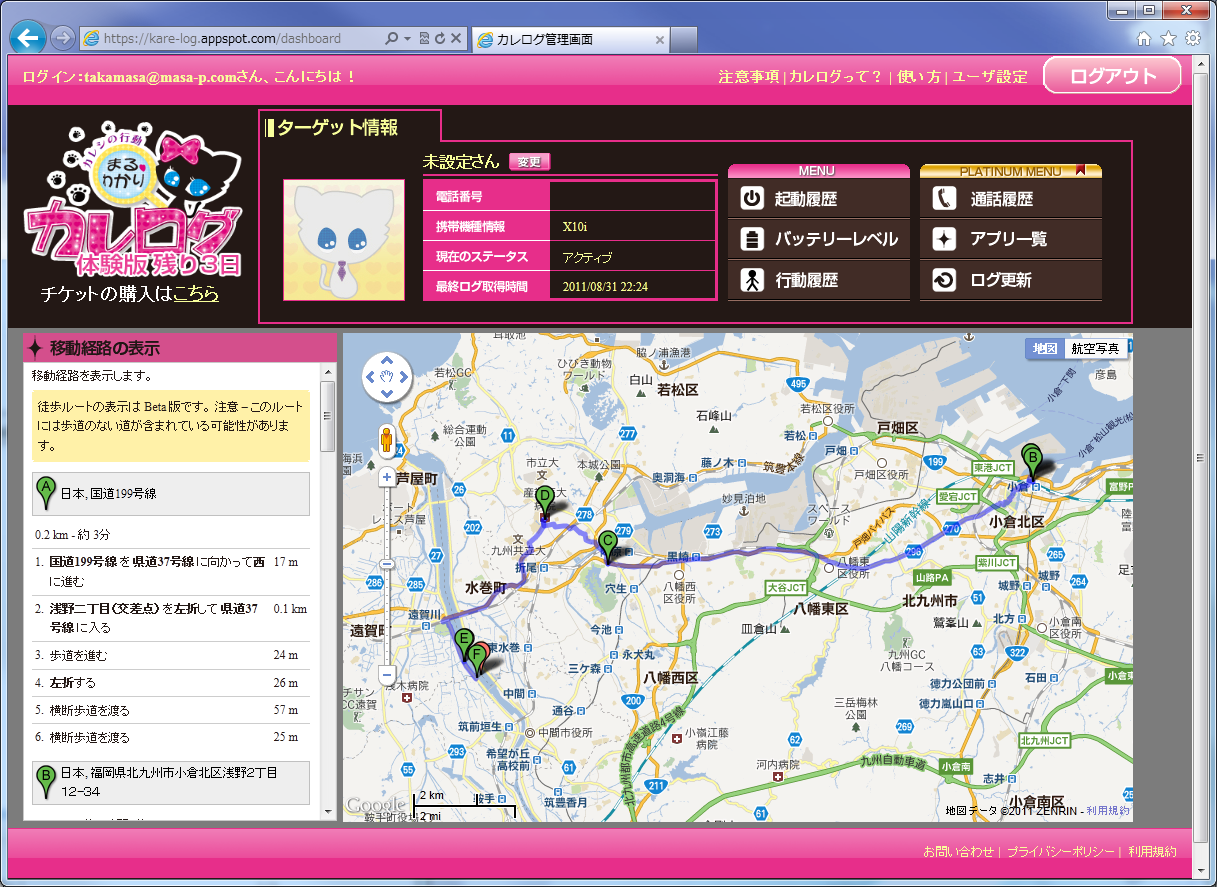Click the map zoom in plus button
1217x888 pixels.
point(387,477)
